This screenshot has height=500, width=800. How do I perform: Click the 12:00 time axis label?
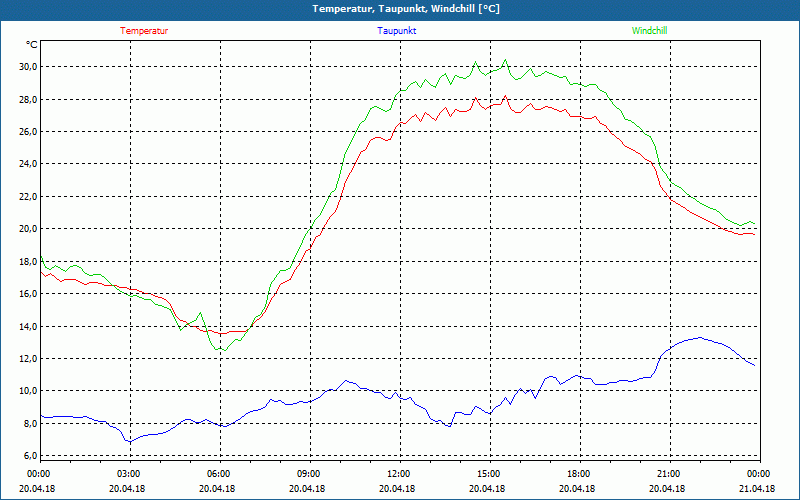tap(398, 473)
